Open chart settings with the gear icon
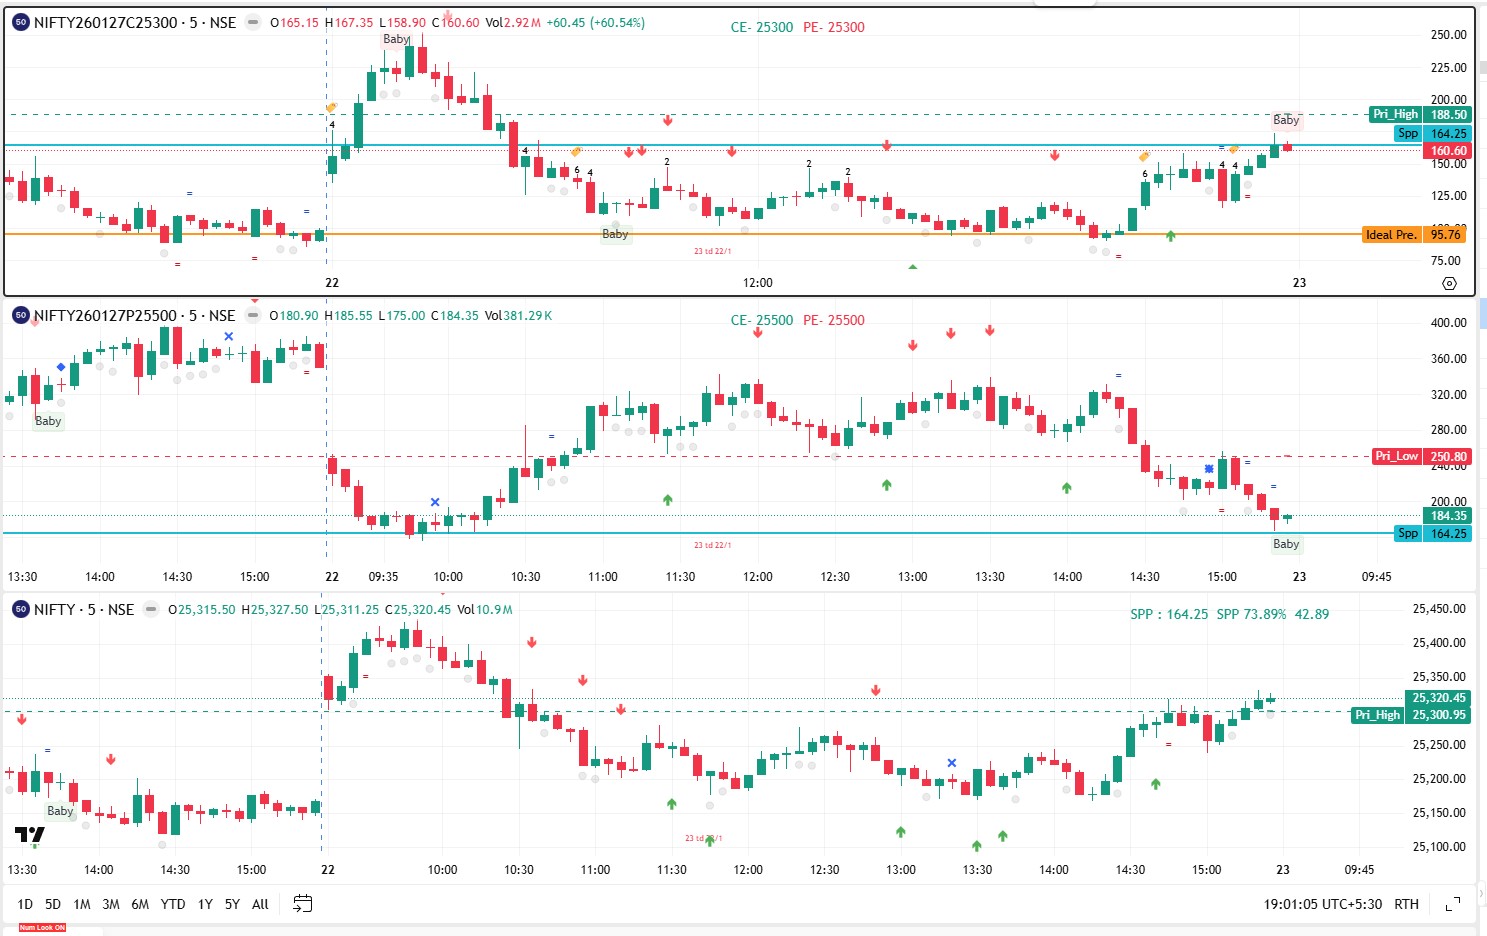 1449,284
